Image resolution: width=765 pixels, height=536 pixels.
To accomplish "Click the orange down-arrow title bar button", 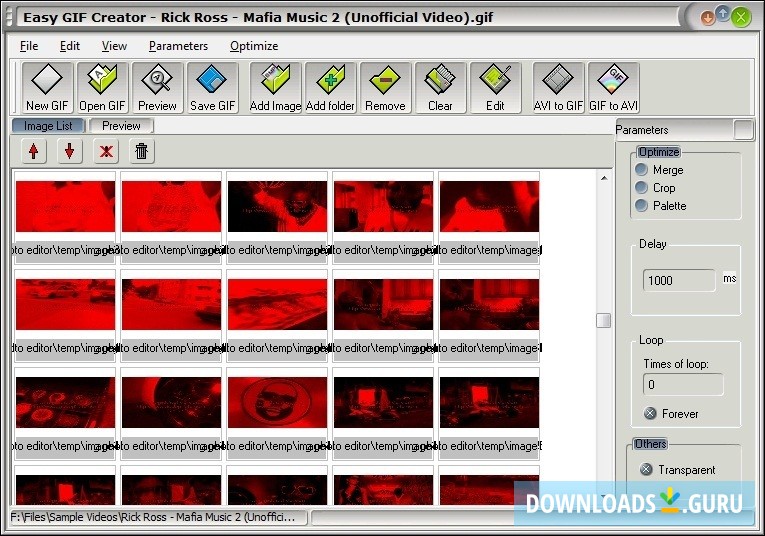I will 707,19.
